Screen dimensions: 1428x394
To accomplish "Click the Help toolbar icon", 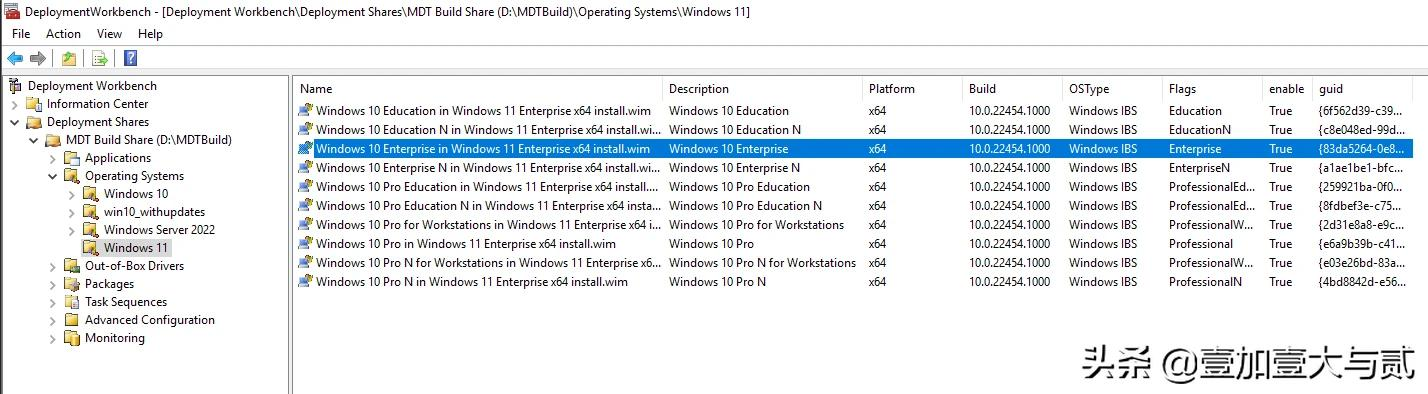I will pyautogui.click(x=130, y=58).
